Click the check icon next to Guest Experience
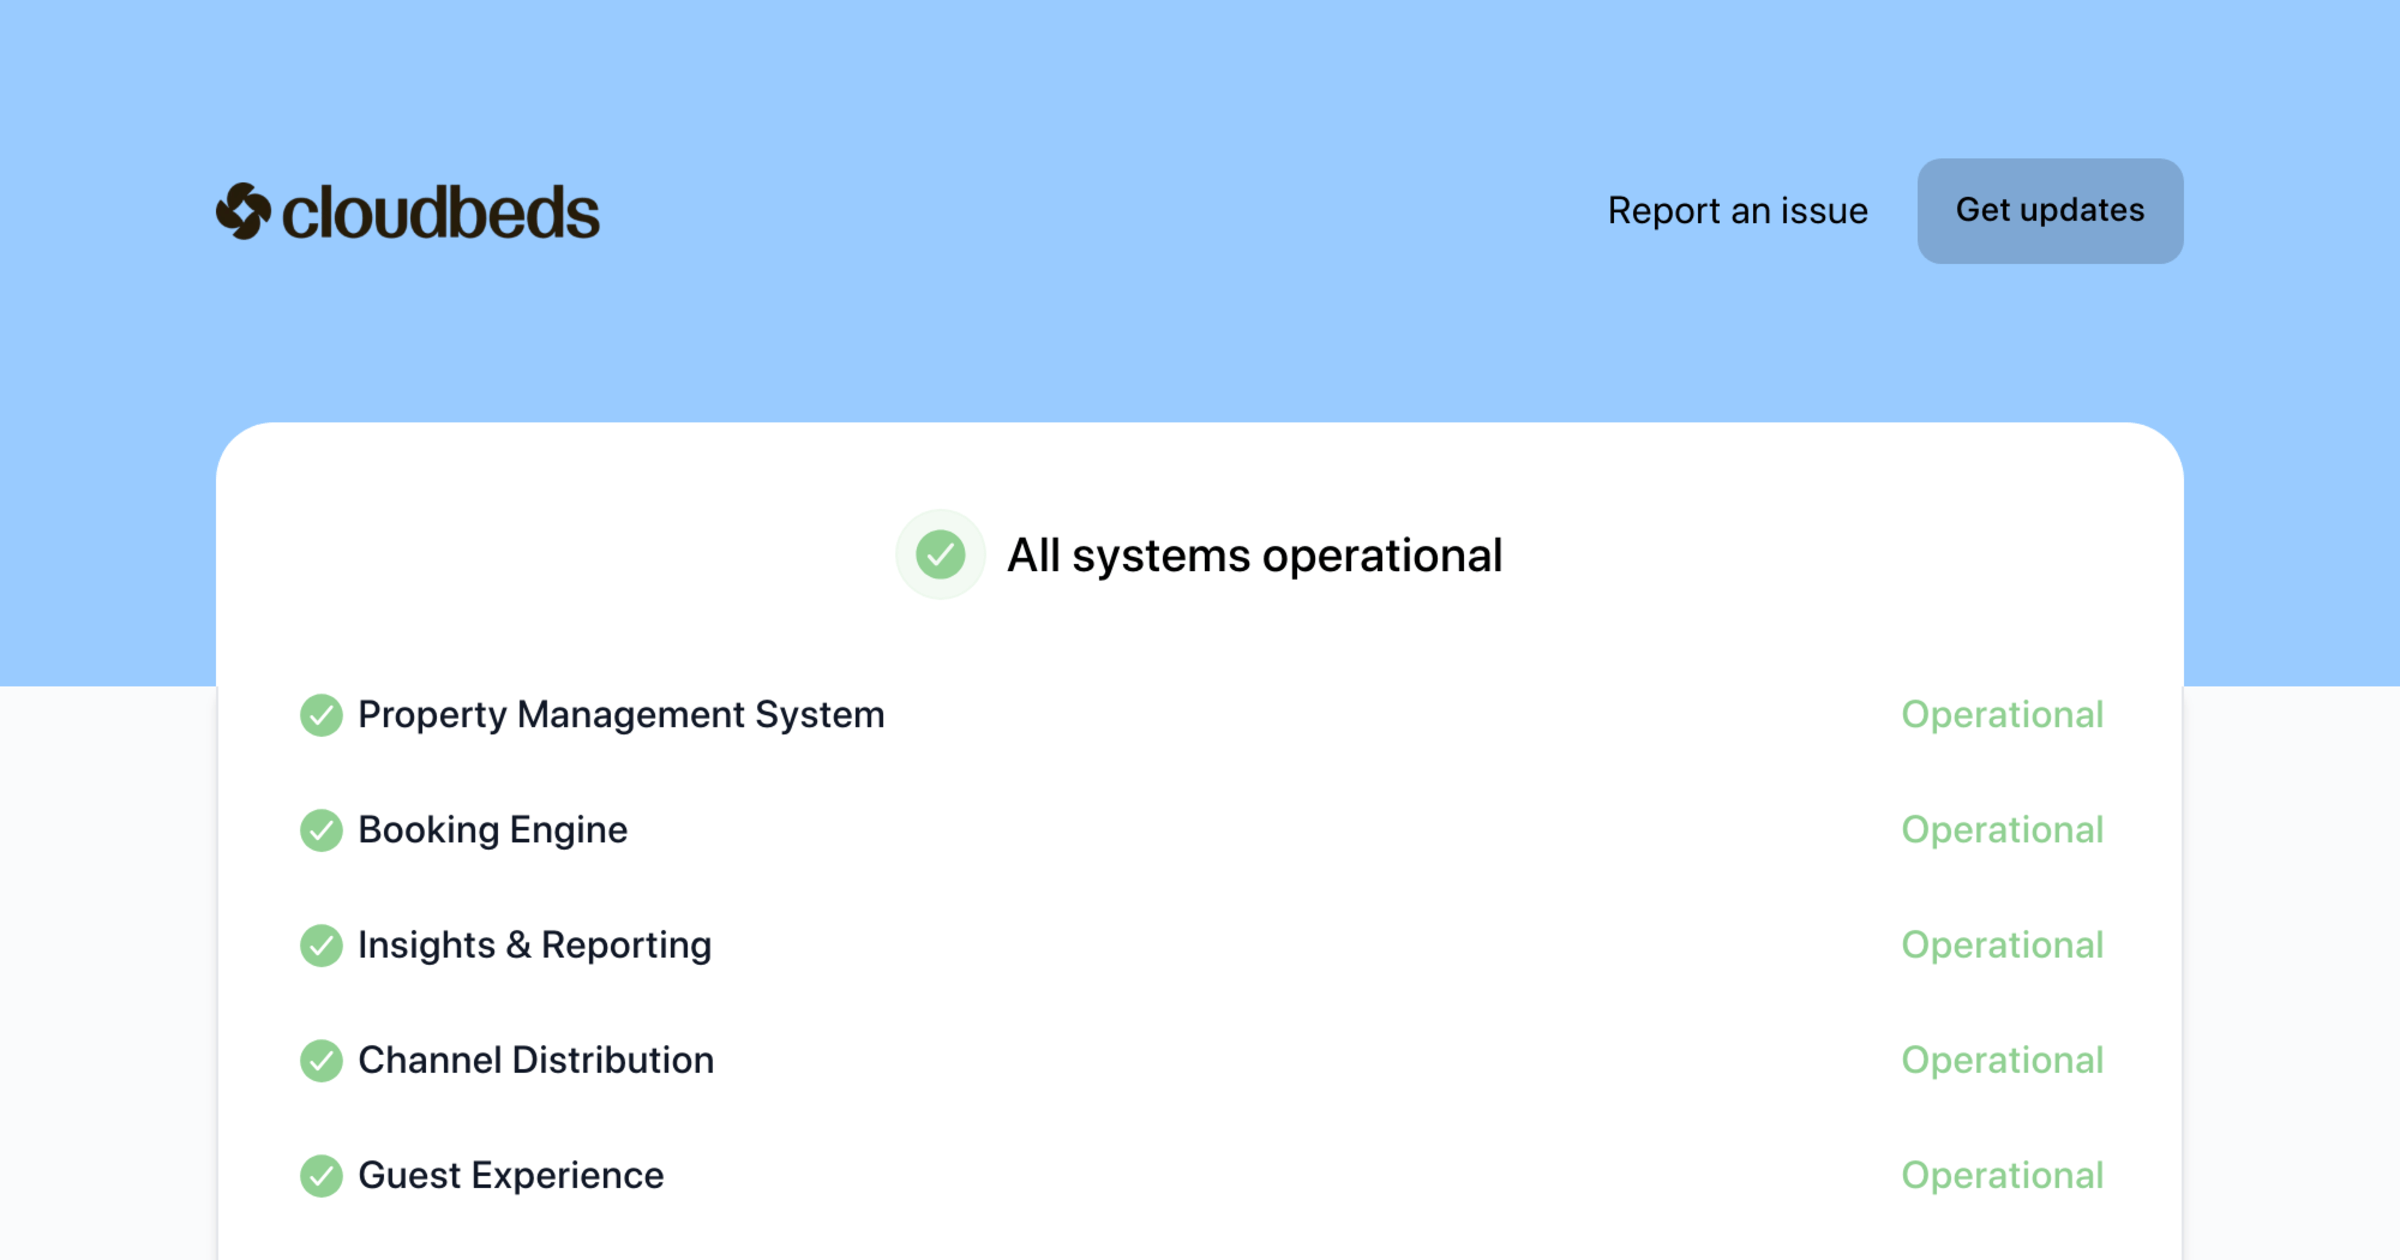Screen dimensions: 2400x1260 pyautogui.click(x=321, y=1175)
